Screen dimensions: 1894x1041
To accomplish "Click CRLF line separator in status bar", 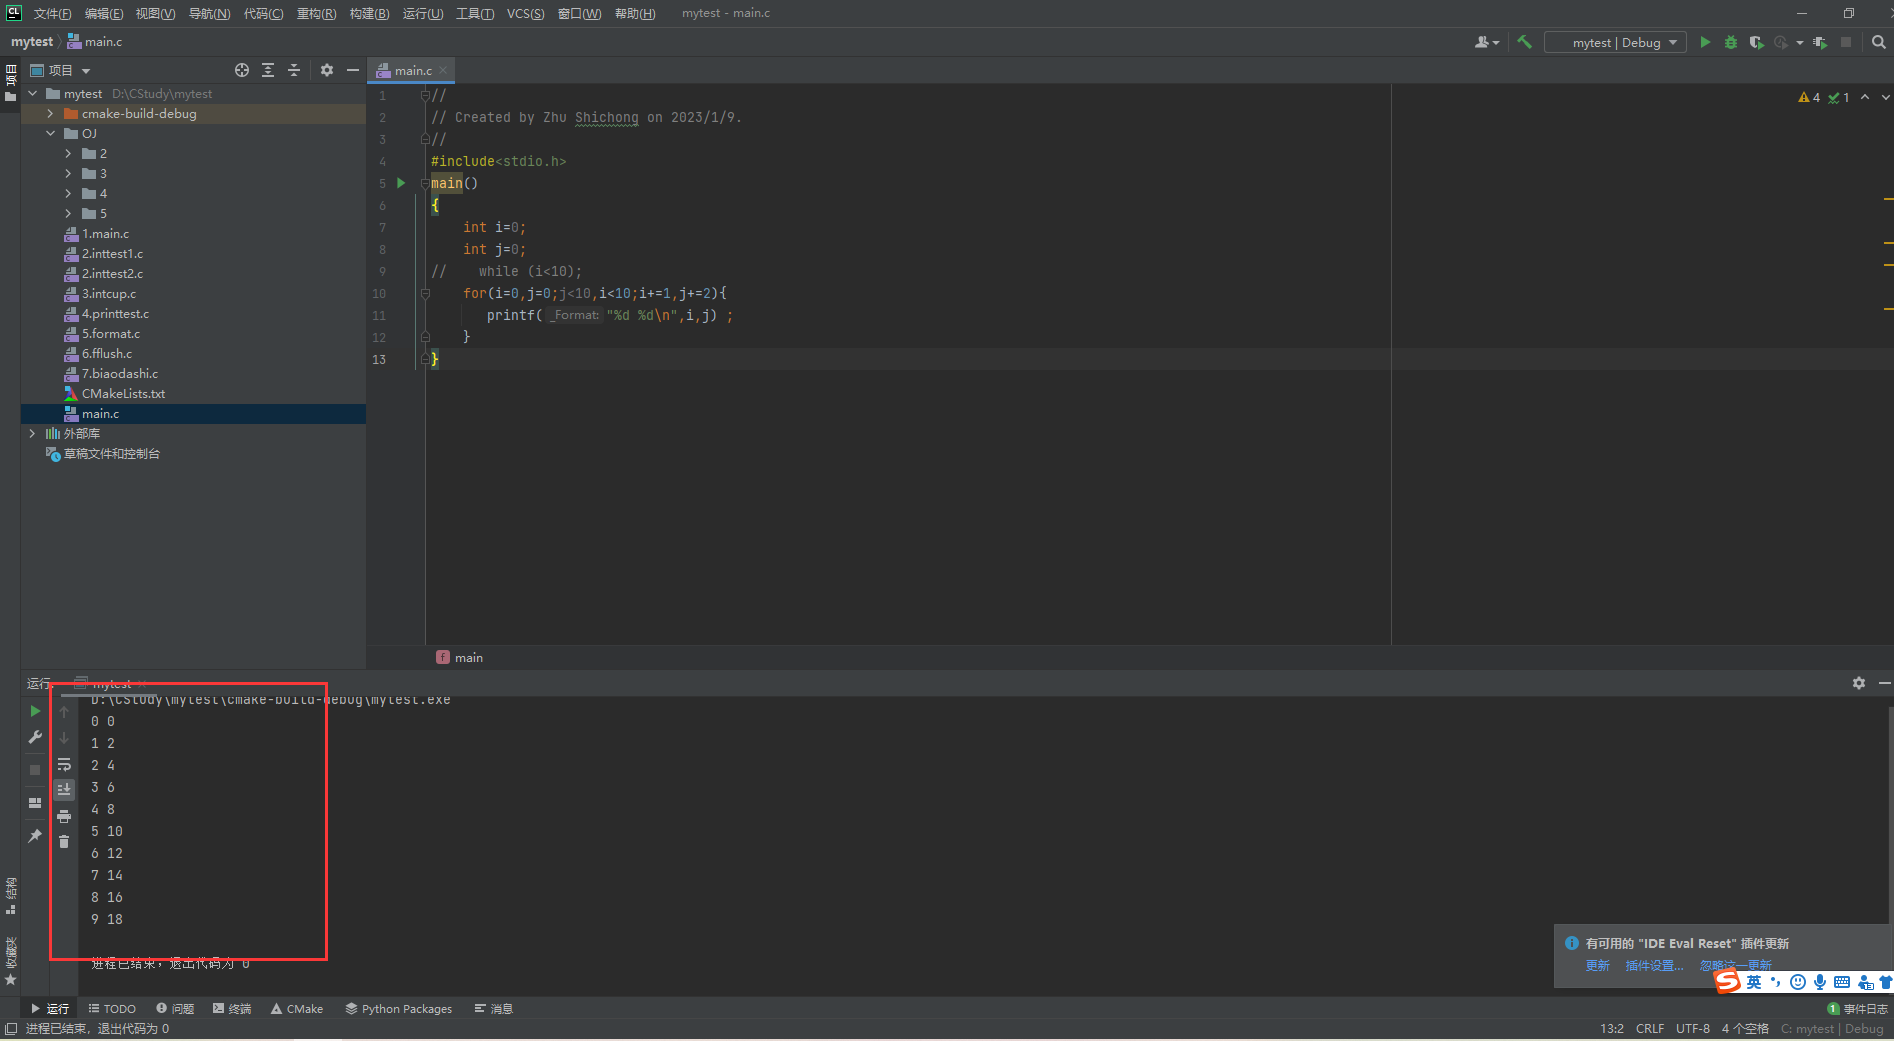I will pos(1650,1028).
